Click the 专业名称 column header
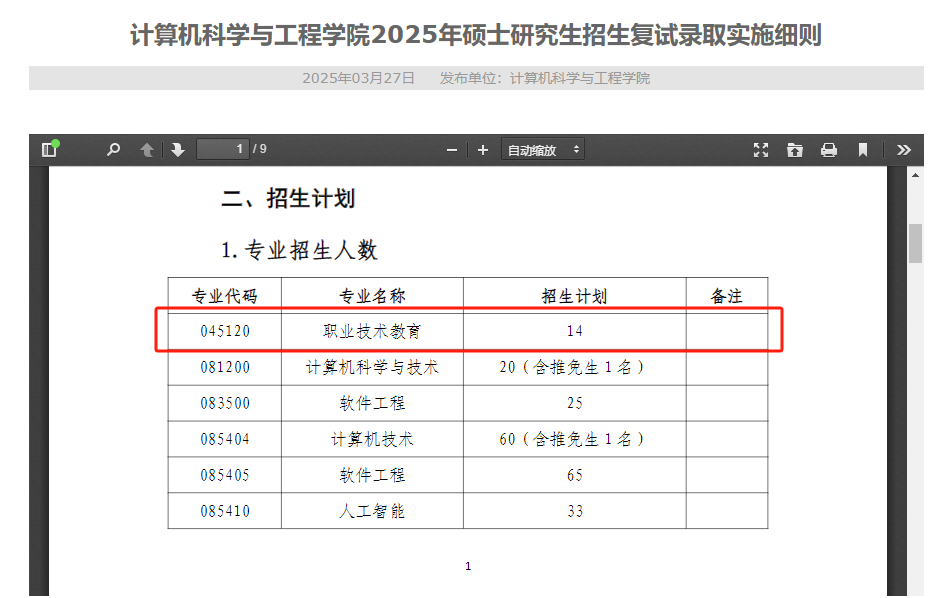This screenshot has width=933, height=598. pyautogui.click(x=372, y=296)
